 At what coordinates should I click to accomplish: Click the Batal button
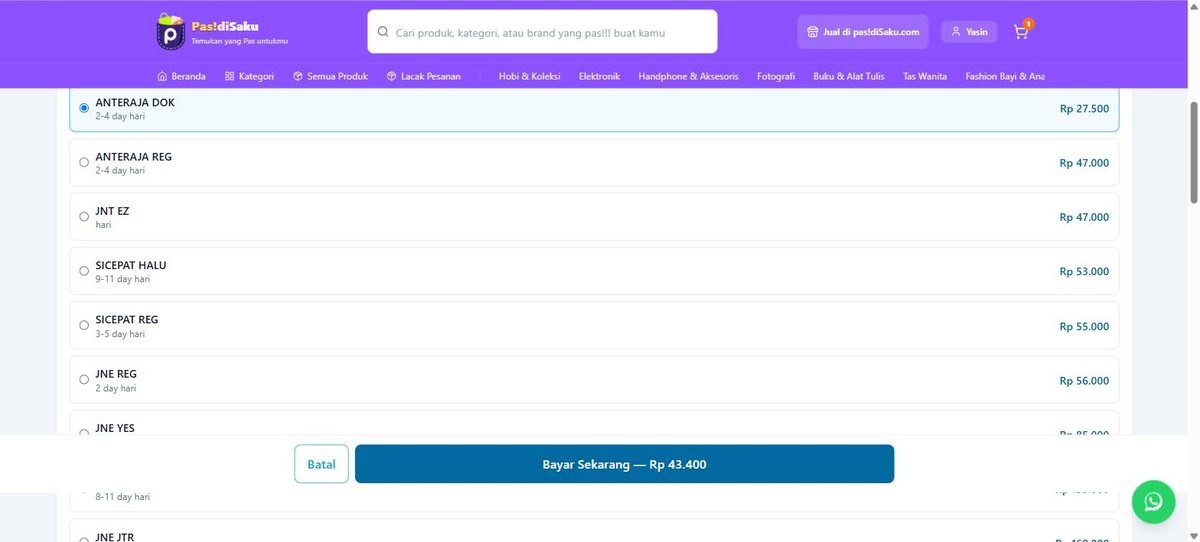coord(321,464)
